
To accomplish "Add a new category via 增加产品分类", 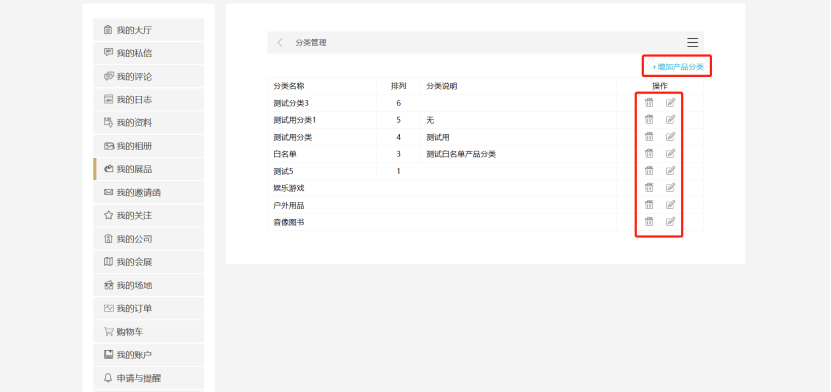I will [678, 67].
